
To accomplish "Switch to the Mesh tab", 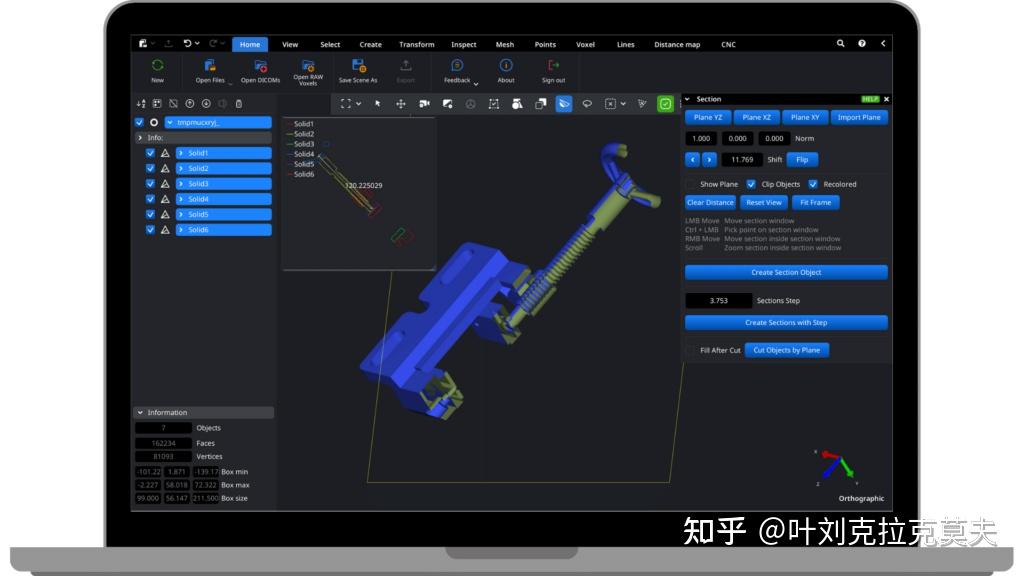I will coord(505,44).
